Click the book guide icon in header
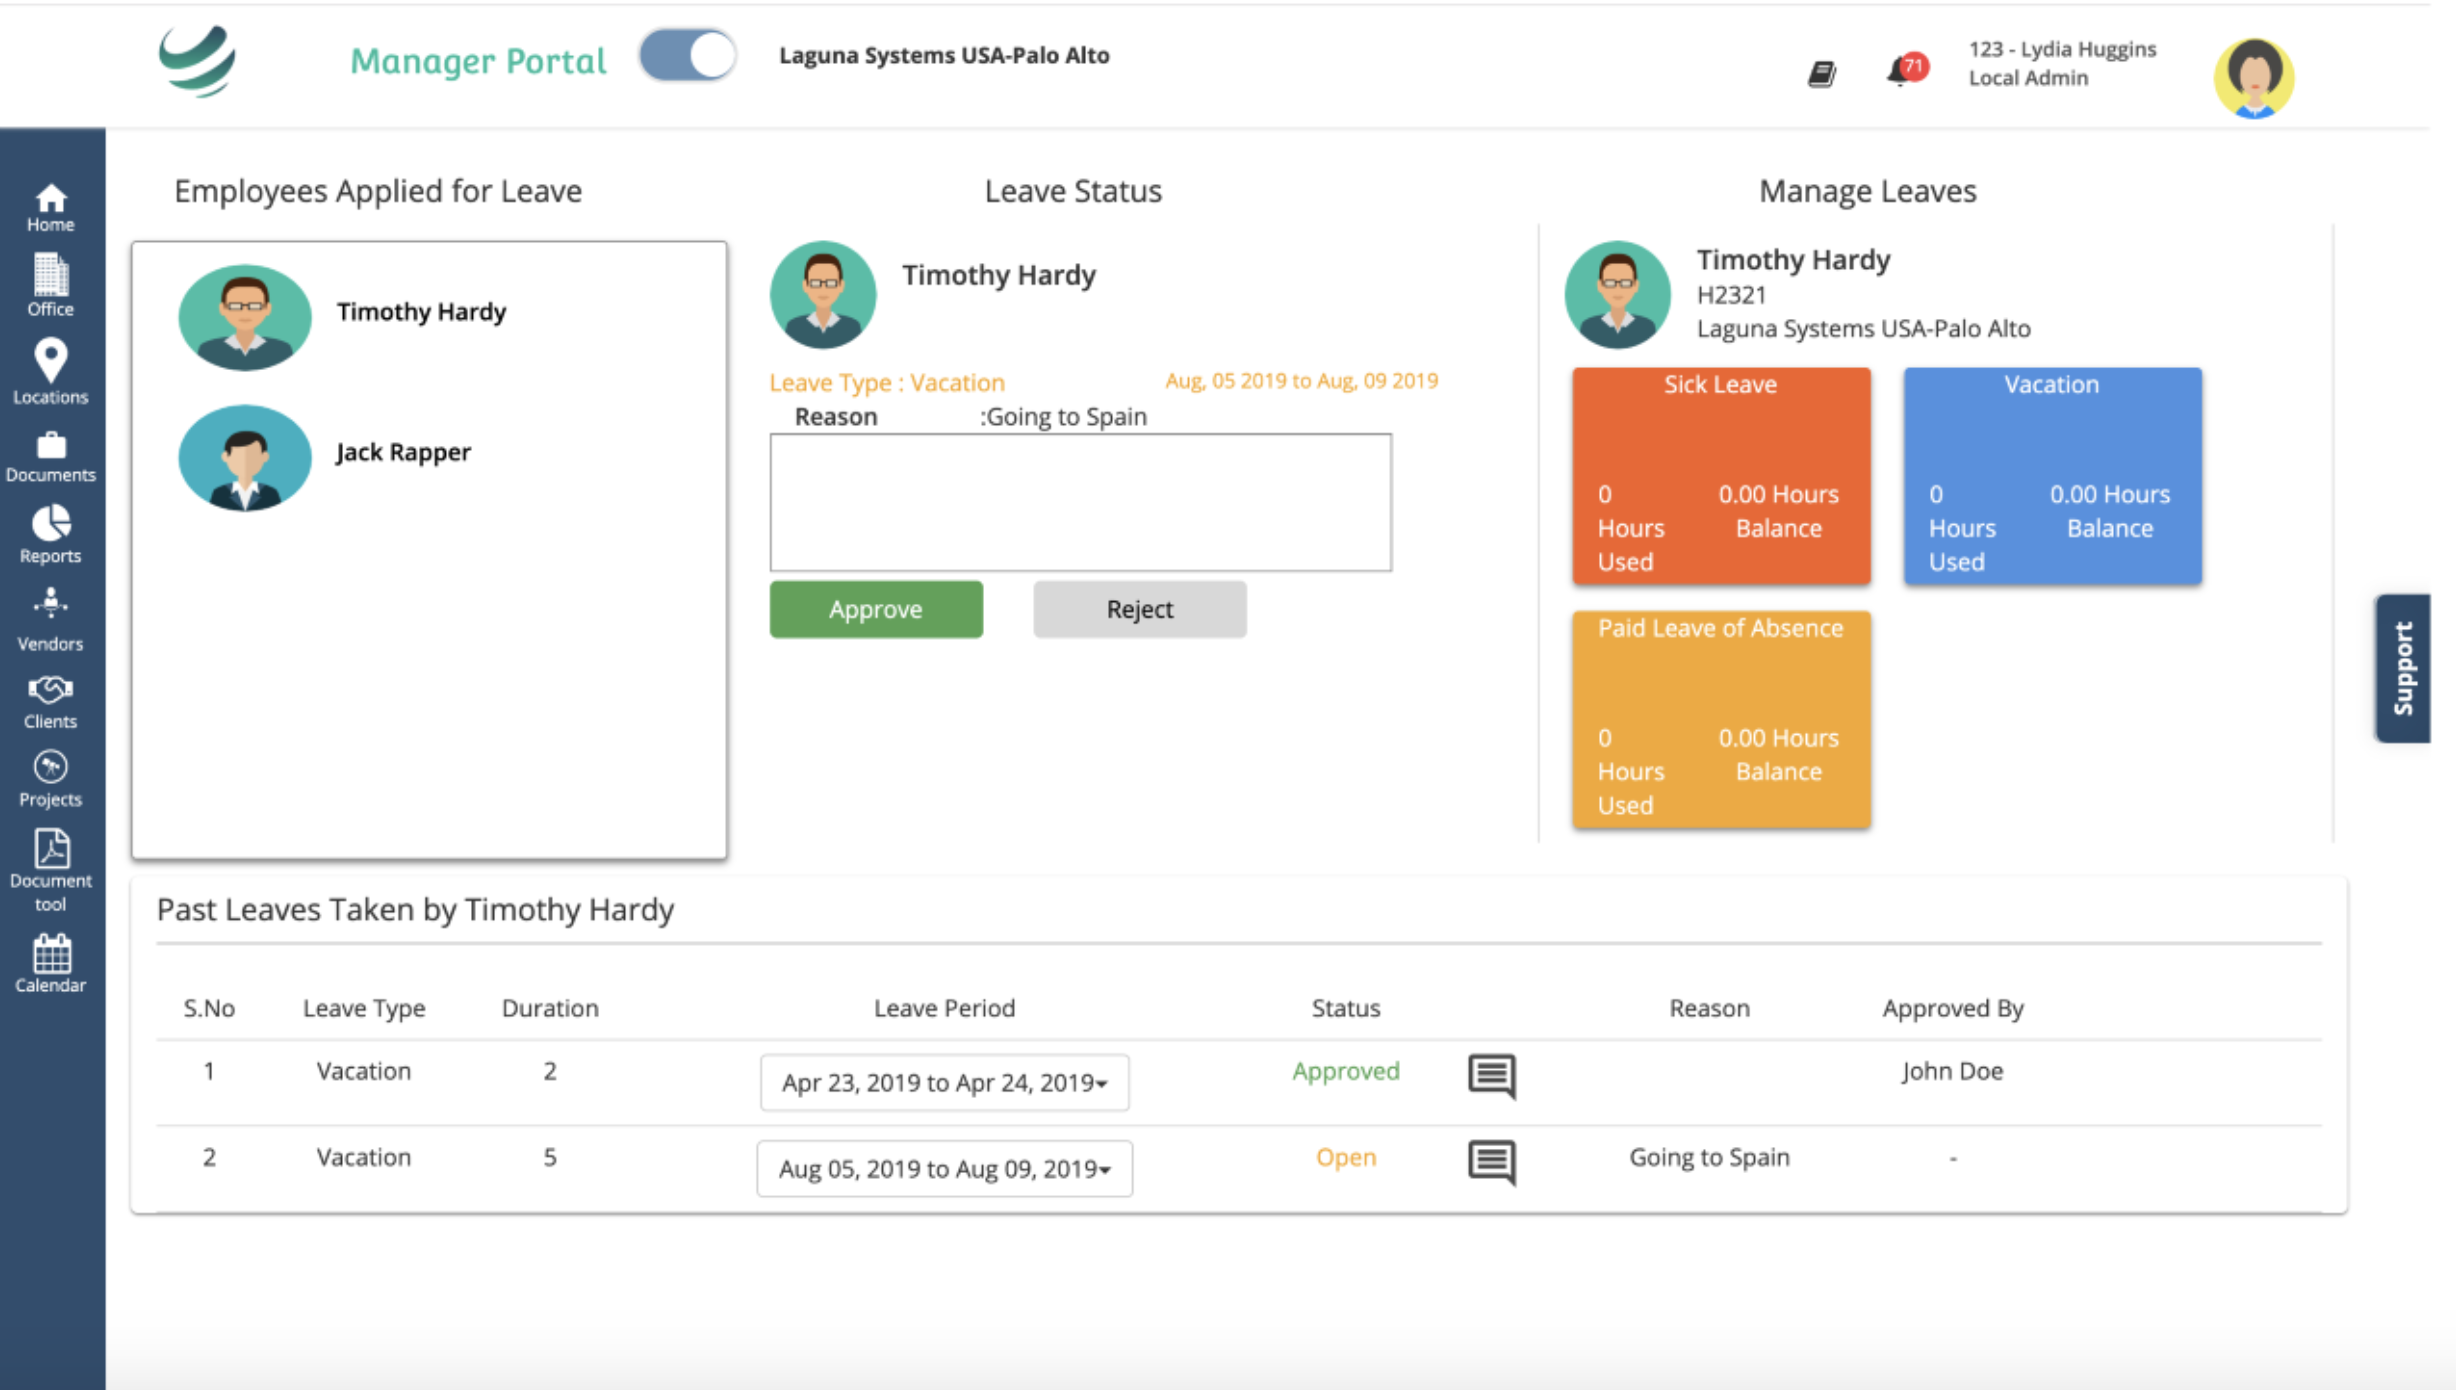 point(1822,74)
